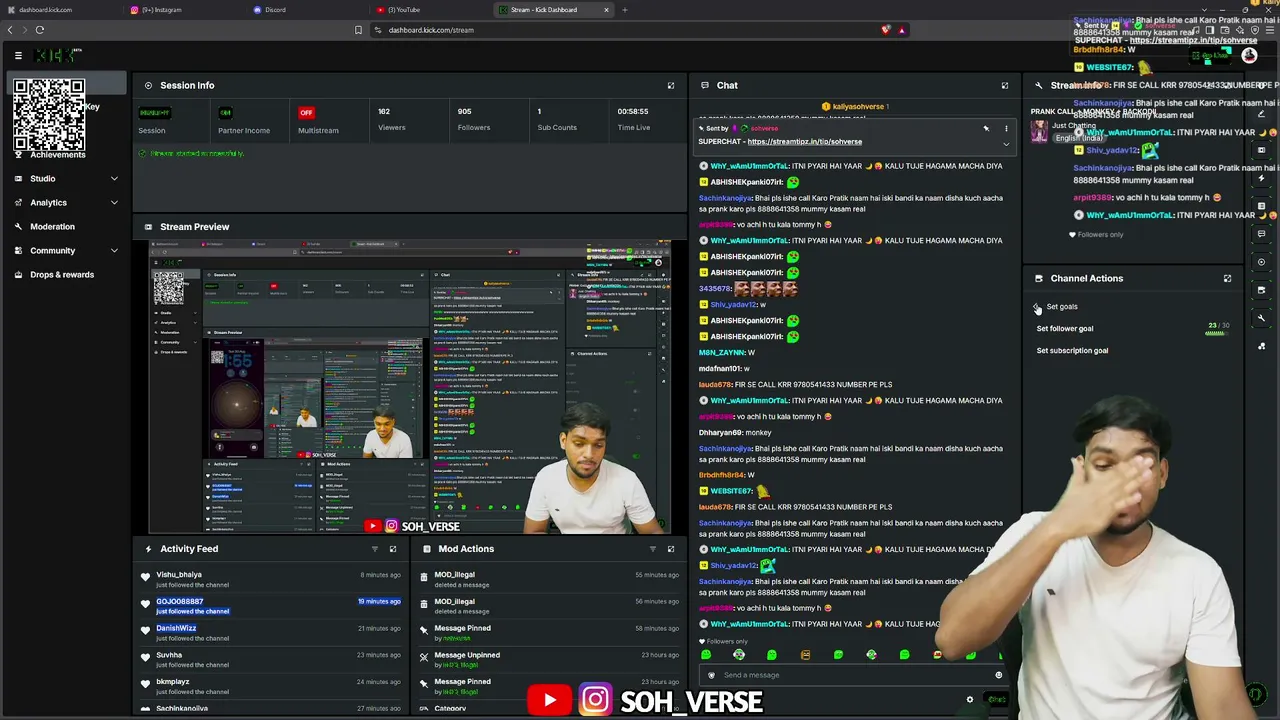Select the bkmplayz follow entry
This screenshot has width=1280, height=720.
click(x=272, y=686)
